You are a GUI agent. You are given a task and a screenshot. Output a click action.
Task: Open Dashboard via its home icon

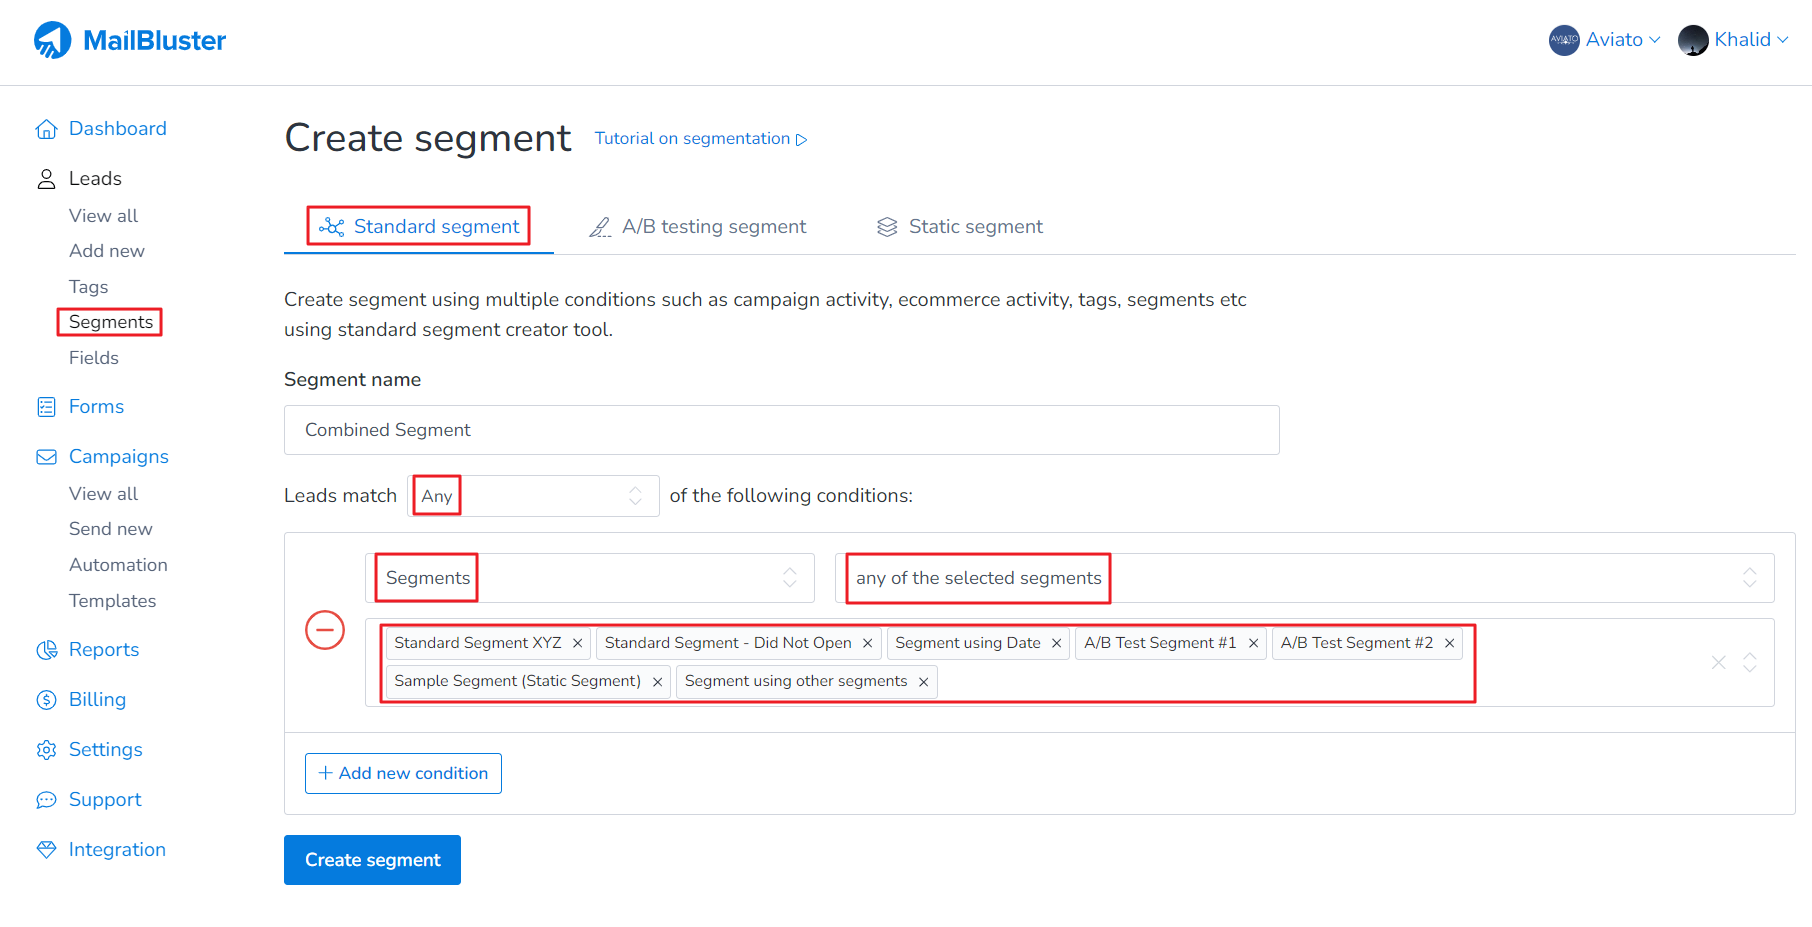(46, 129)
